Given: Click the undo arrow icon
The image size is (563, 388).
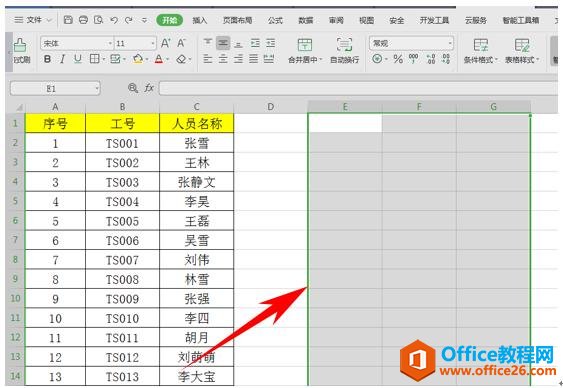Looking at the screenshot, I should (x=114, y=20).
